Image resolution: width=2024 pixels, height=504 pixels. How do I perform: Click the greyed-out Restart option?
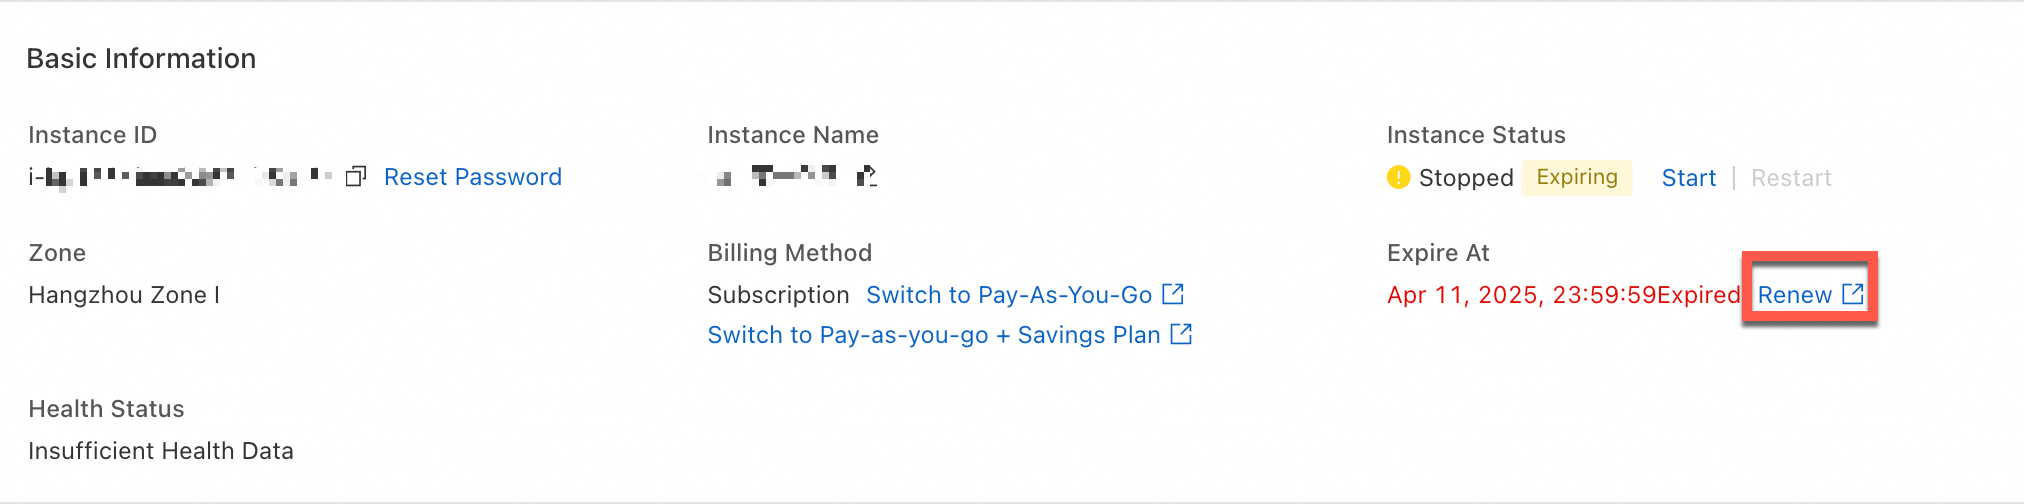pyautogui.click(x=1791, y=178)
